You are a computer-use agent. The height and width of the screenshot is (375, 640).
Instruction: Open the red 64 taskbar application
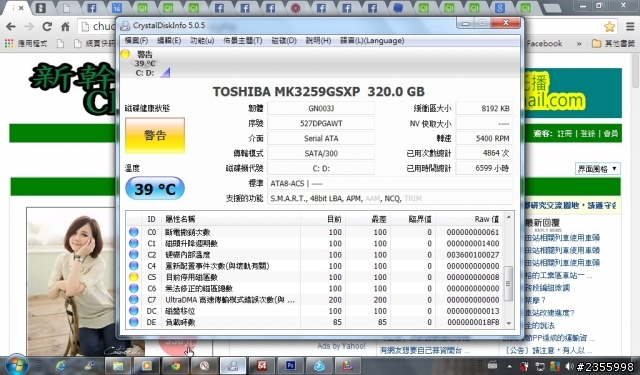click(261, 366)
